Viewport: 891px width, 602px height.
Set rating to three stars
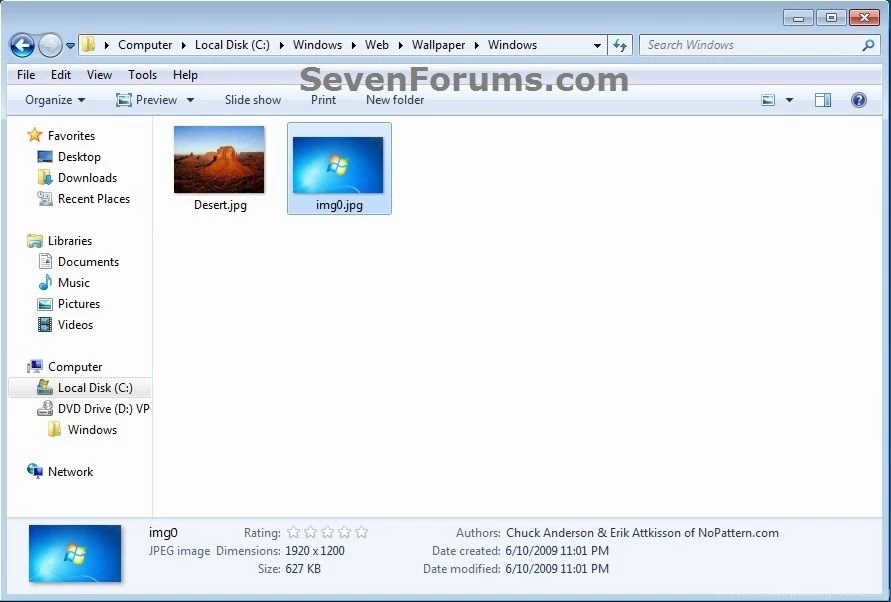327,533
